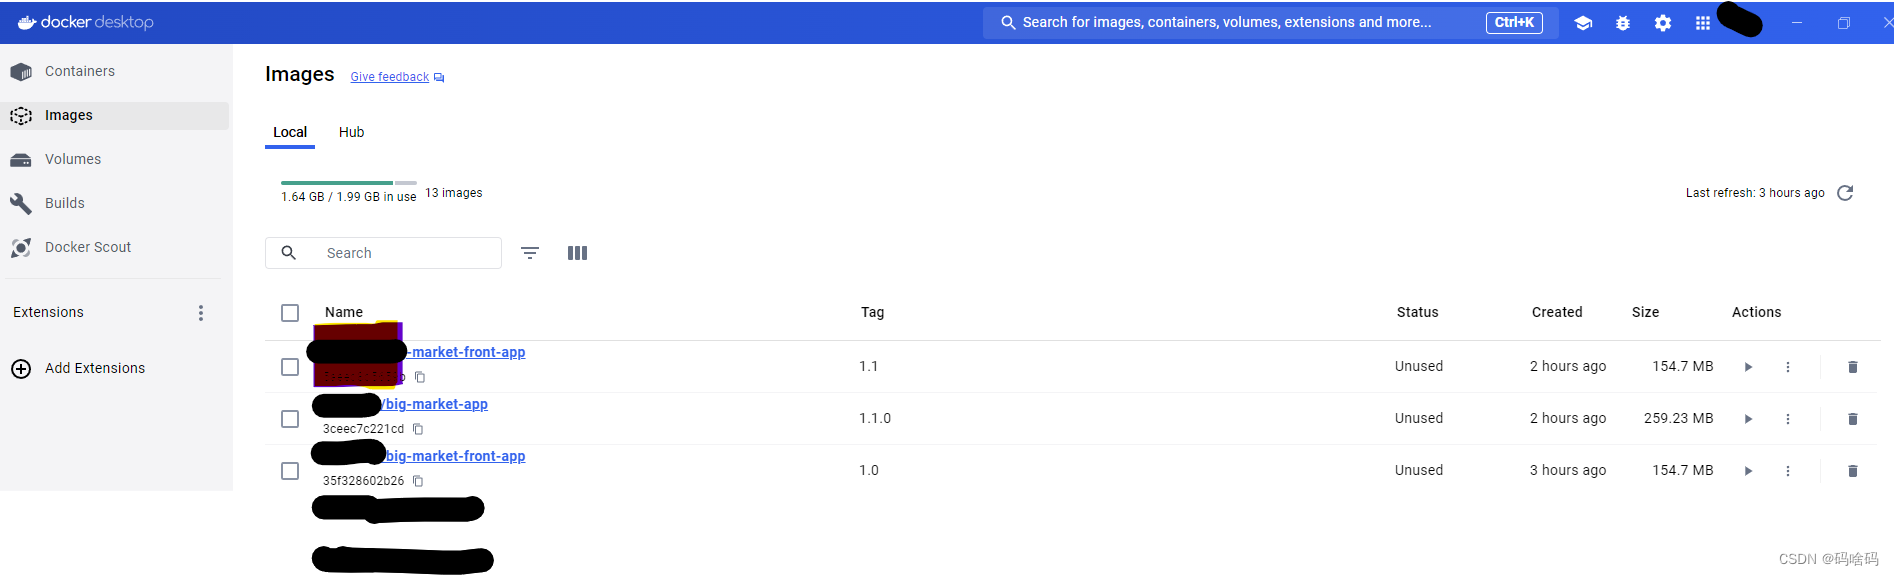Click the '13 images' count text
Image resolution: width=1894 pixels, height=575 pixels.
pos(454,193)
